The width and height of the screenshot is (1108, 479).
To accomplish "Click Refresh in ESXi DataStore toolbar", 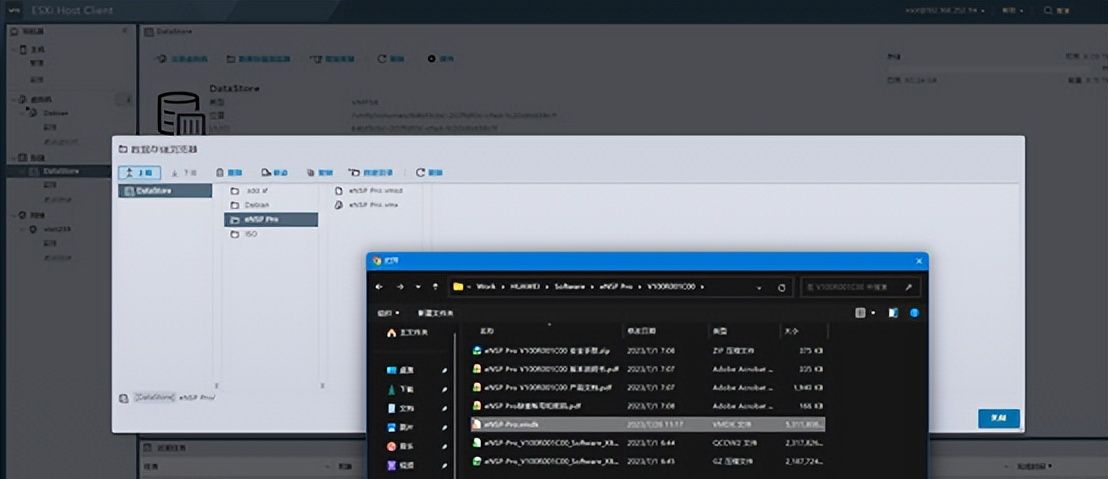I will click(x=391, y=59).
